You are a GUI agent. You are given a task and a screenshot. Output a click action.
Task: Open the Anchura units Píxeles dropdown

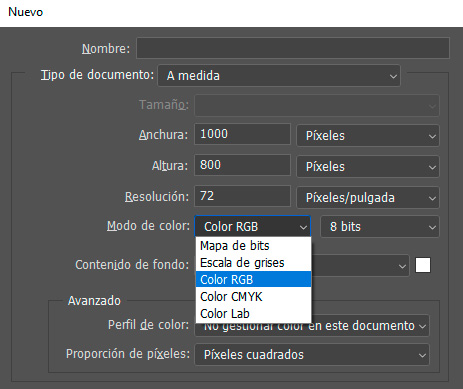tap(368, 136)
